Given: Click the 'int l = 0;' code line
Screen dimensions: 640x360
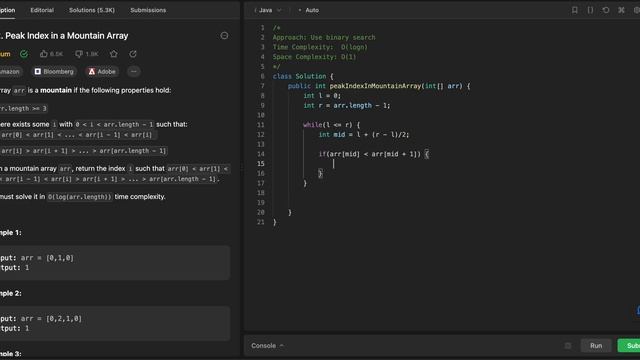Looking at the screenshot, I should tap(322, 96).
